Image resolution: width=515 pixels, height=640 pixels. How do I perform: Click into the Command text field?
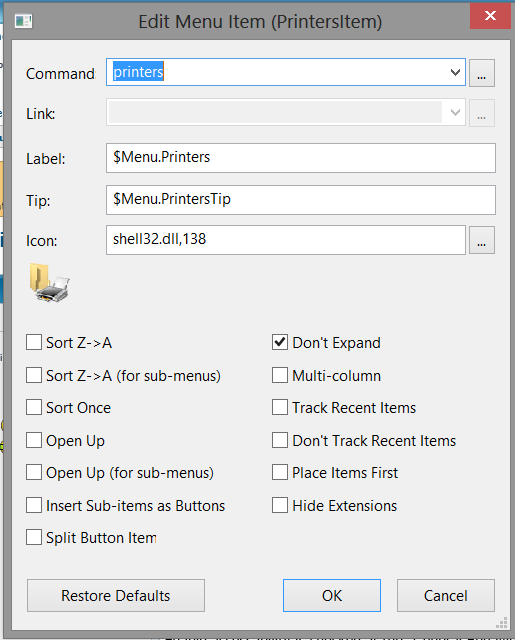coord(286,72)
